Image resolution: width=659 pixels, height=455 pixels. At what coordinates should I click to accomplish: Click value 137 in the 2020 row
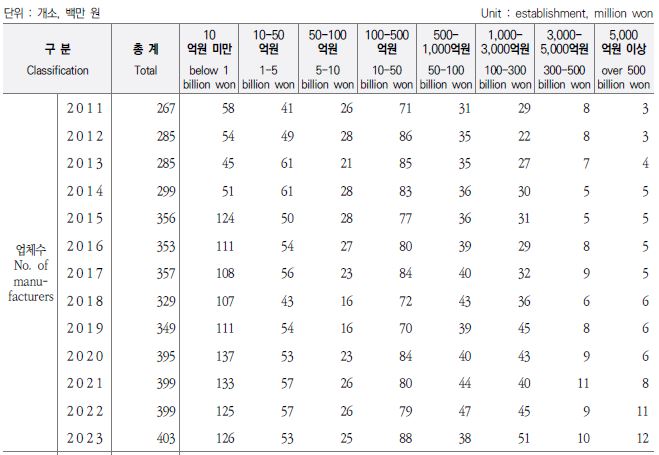point(225,356)
